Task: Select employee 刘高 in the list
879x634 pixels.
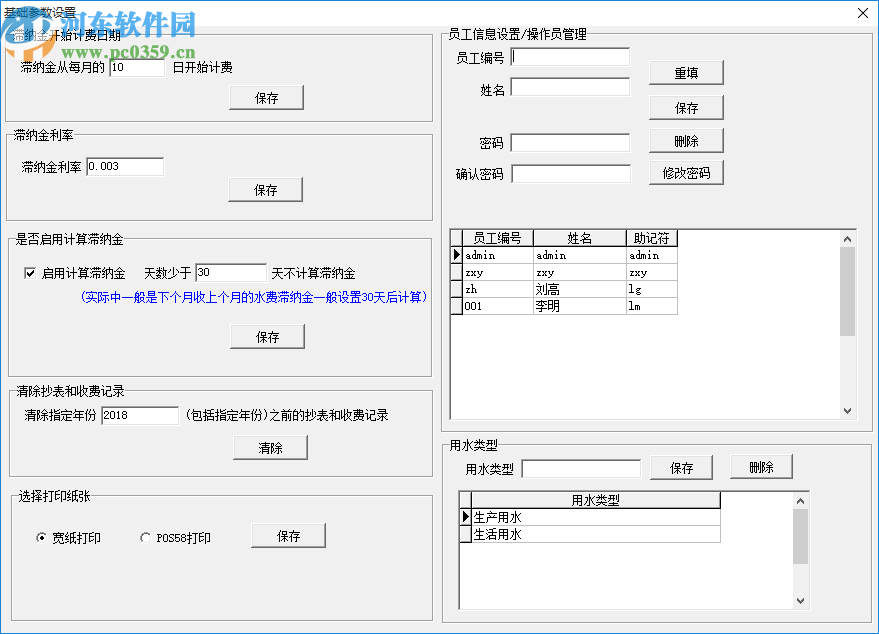Action: pos(580,290)
